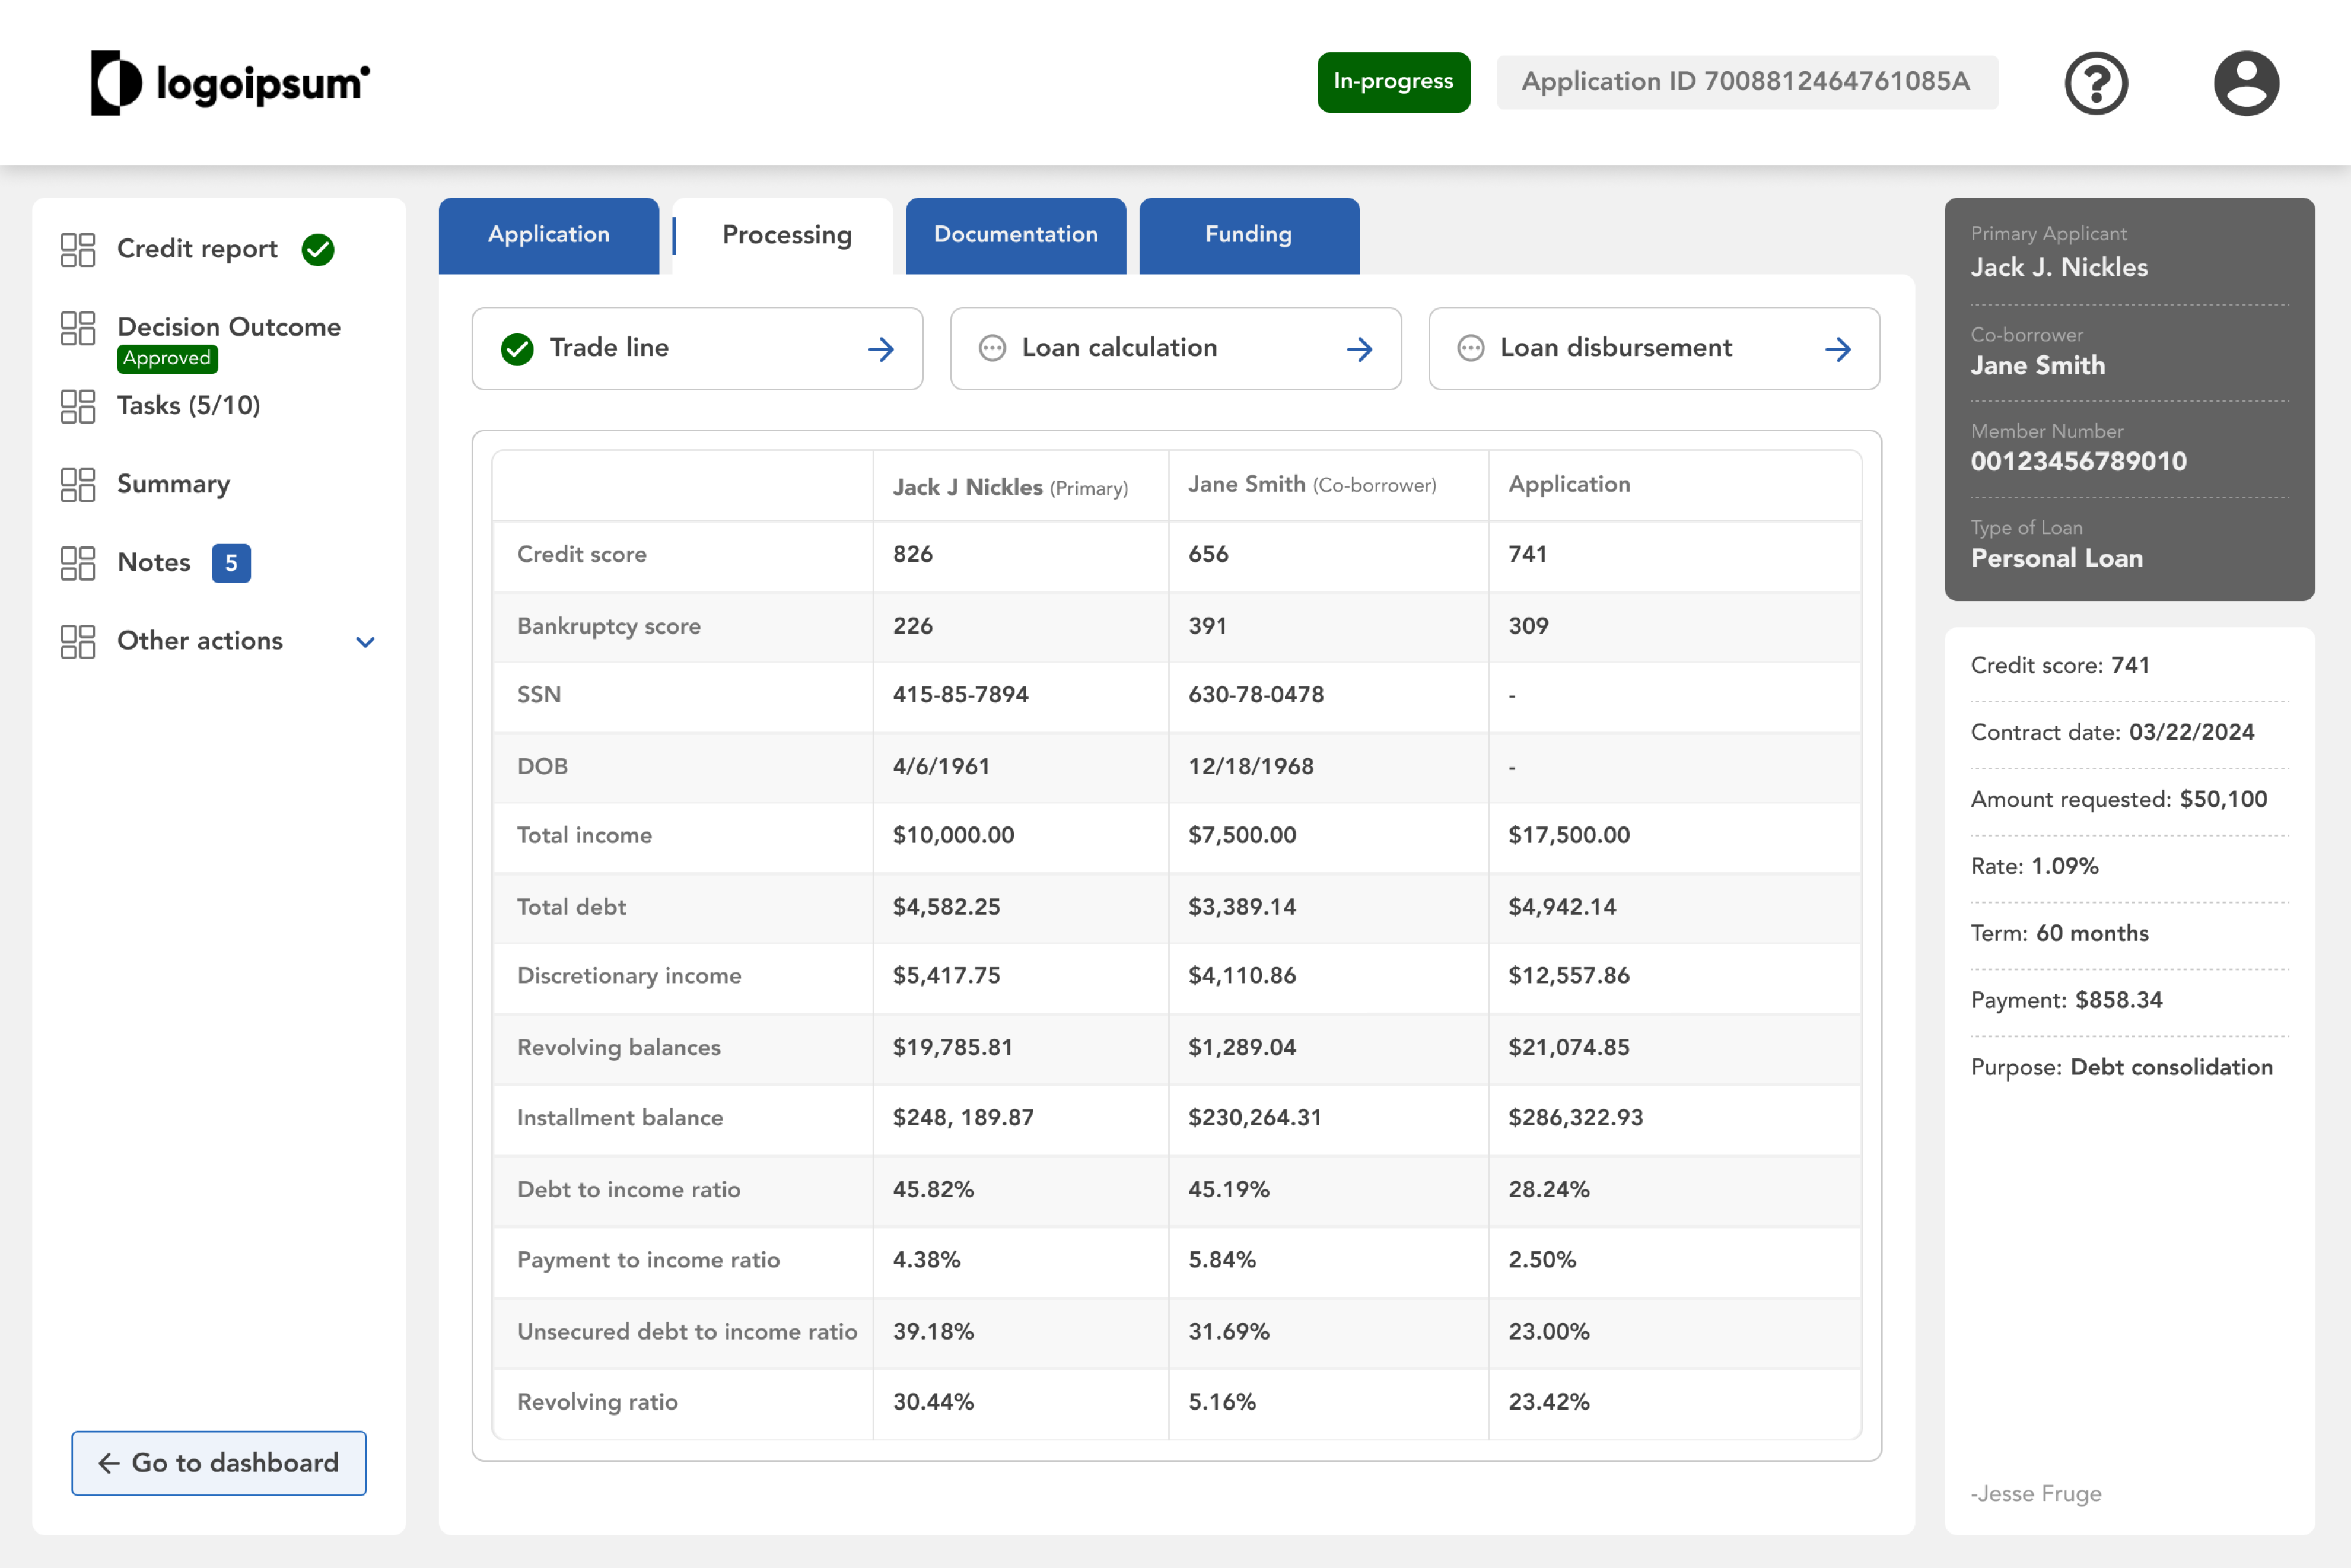
Task: Click the Go to dashboard button
Action: 219,1463
